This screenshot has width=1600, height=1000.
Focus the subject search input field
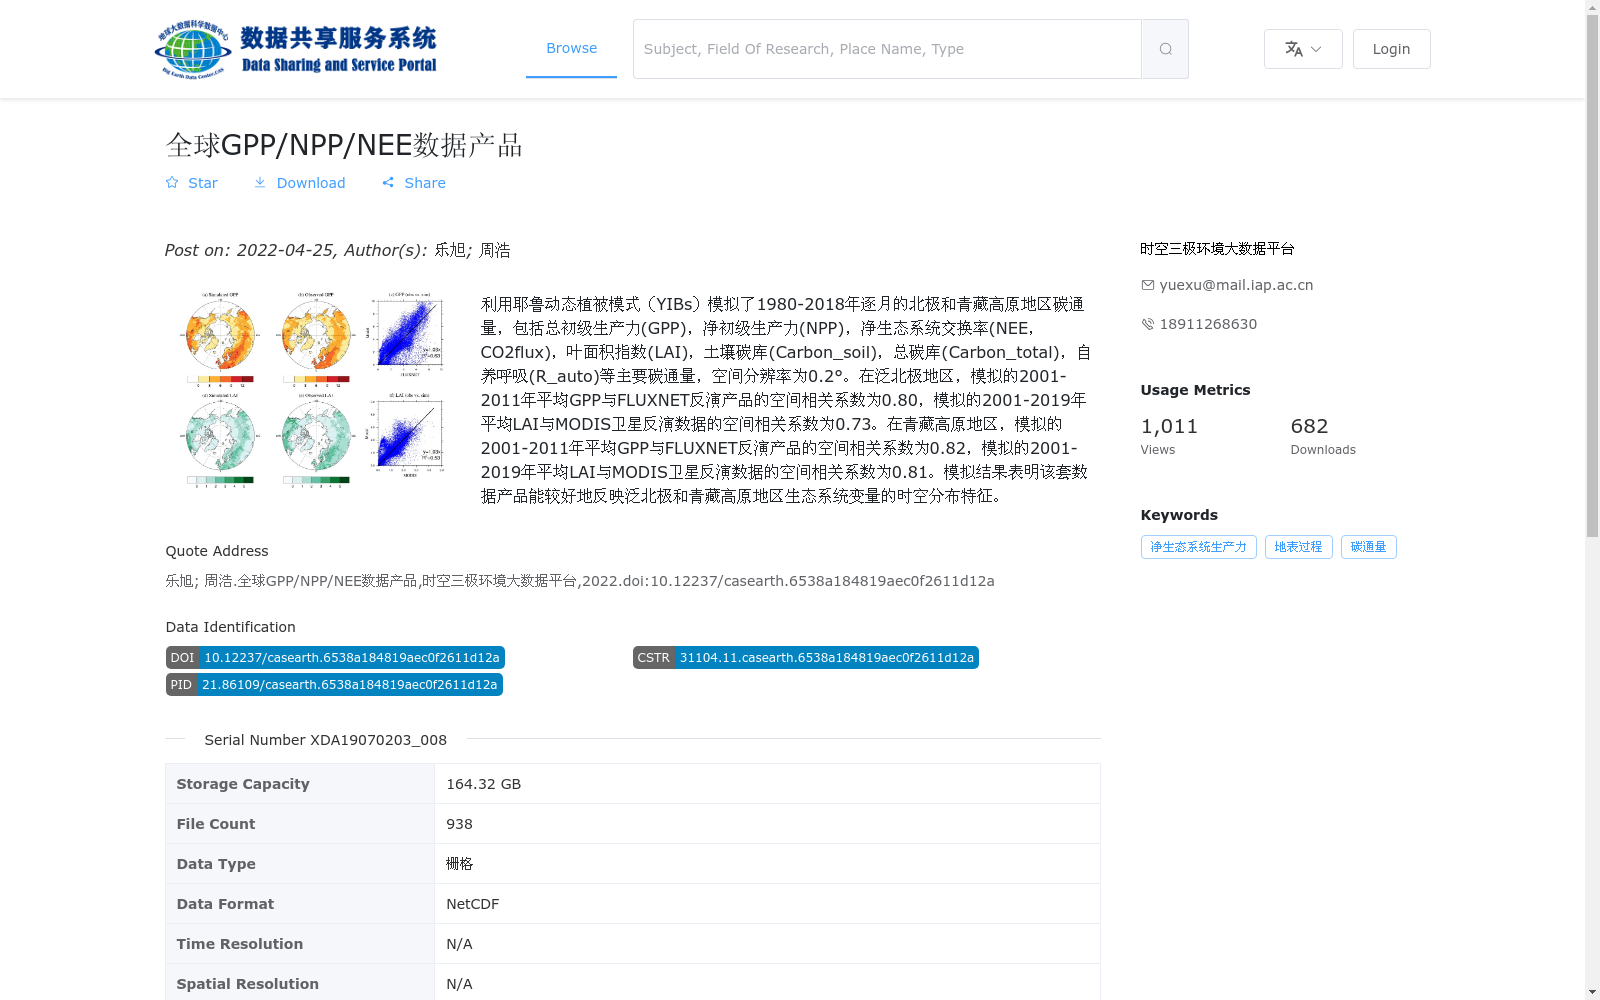click(887, 49)
